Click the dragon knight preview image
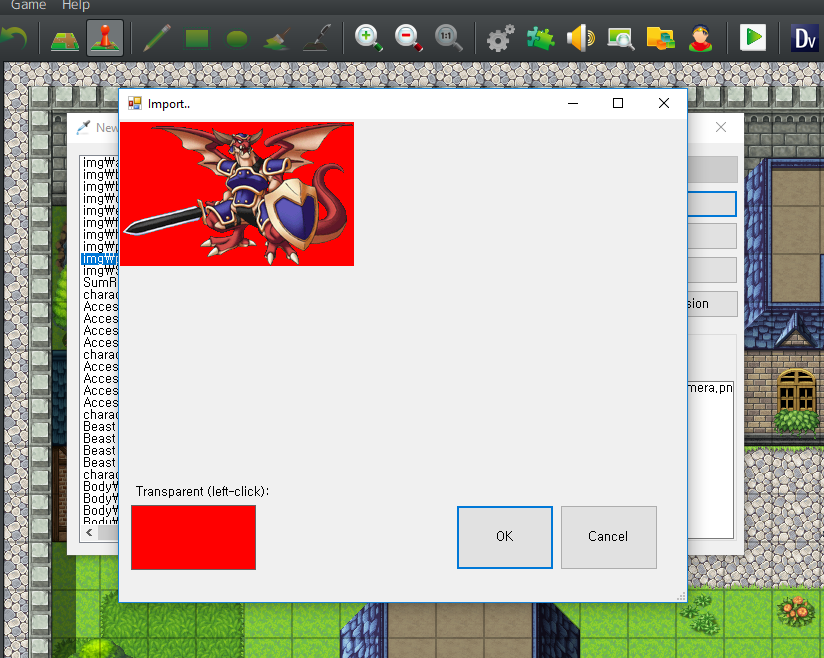824x658 pixels. 237,194
